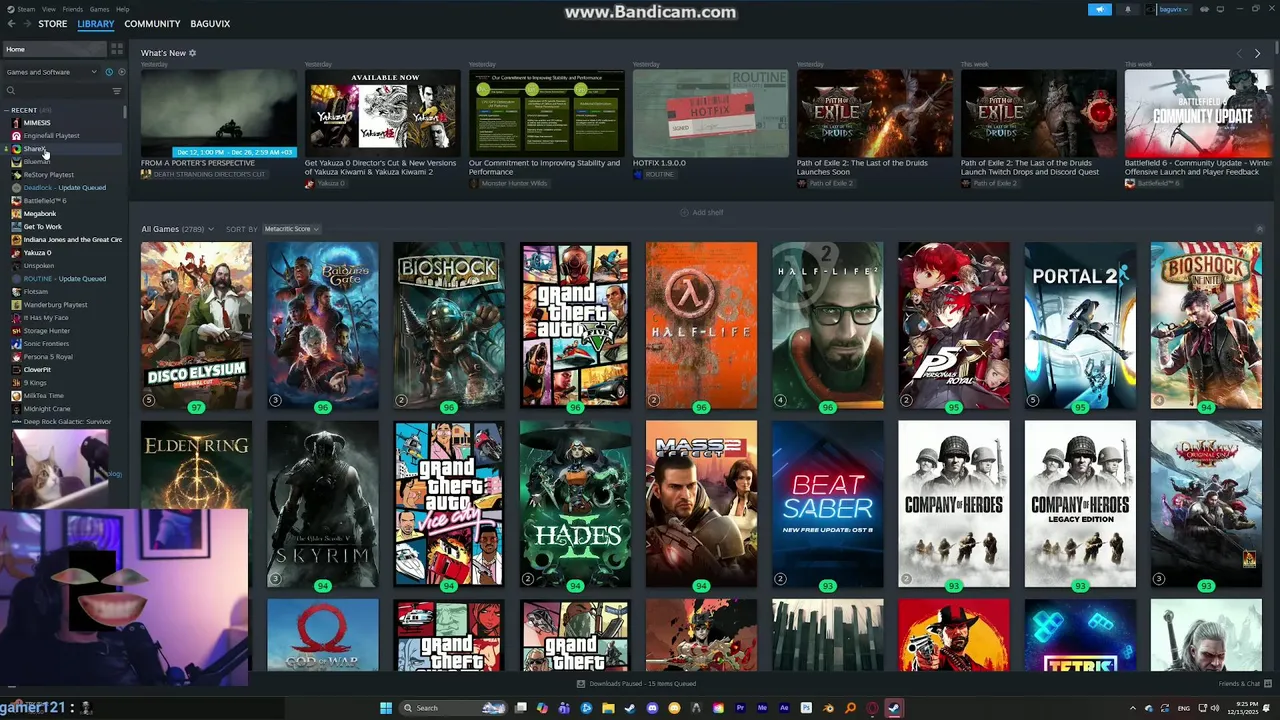This screenshot has width=1280, height=720.
Task: Toggle sort by recent activity clock icon
Action: pyautogui.click(x=109, y=72)
